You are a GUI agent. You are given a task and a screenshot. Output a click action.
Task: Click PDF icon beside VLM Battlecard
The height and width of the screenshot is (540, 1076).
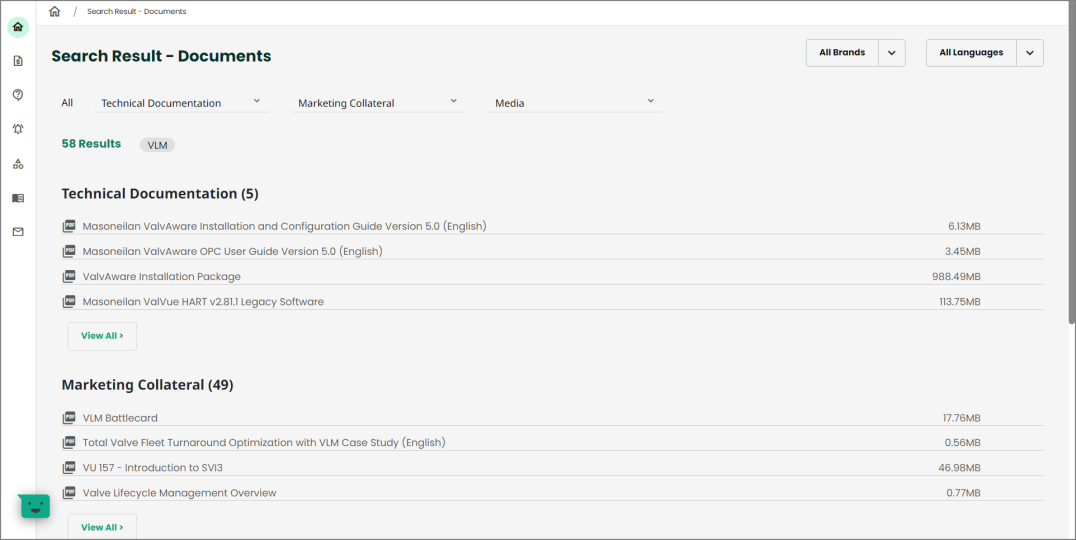coord(69,418)
